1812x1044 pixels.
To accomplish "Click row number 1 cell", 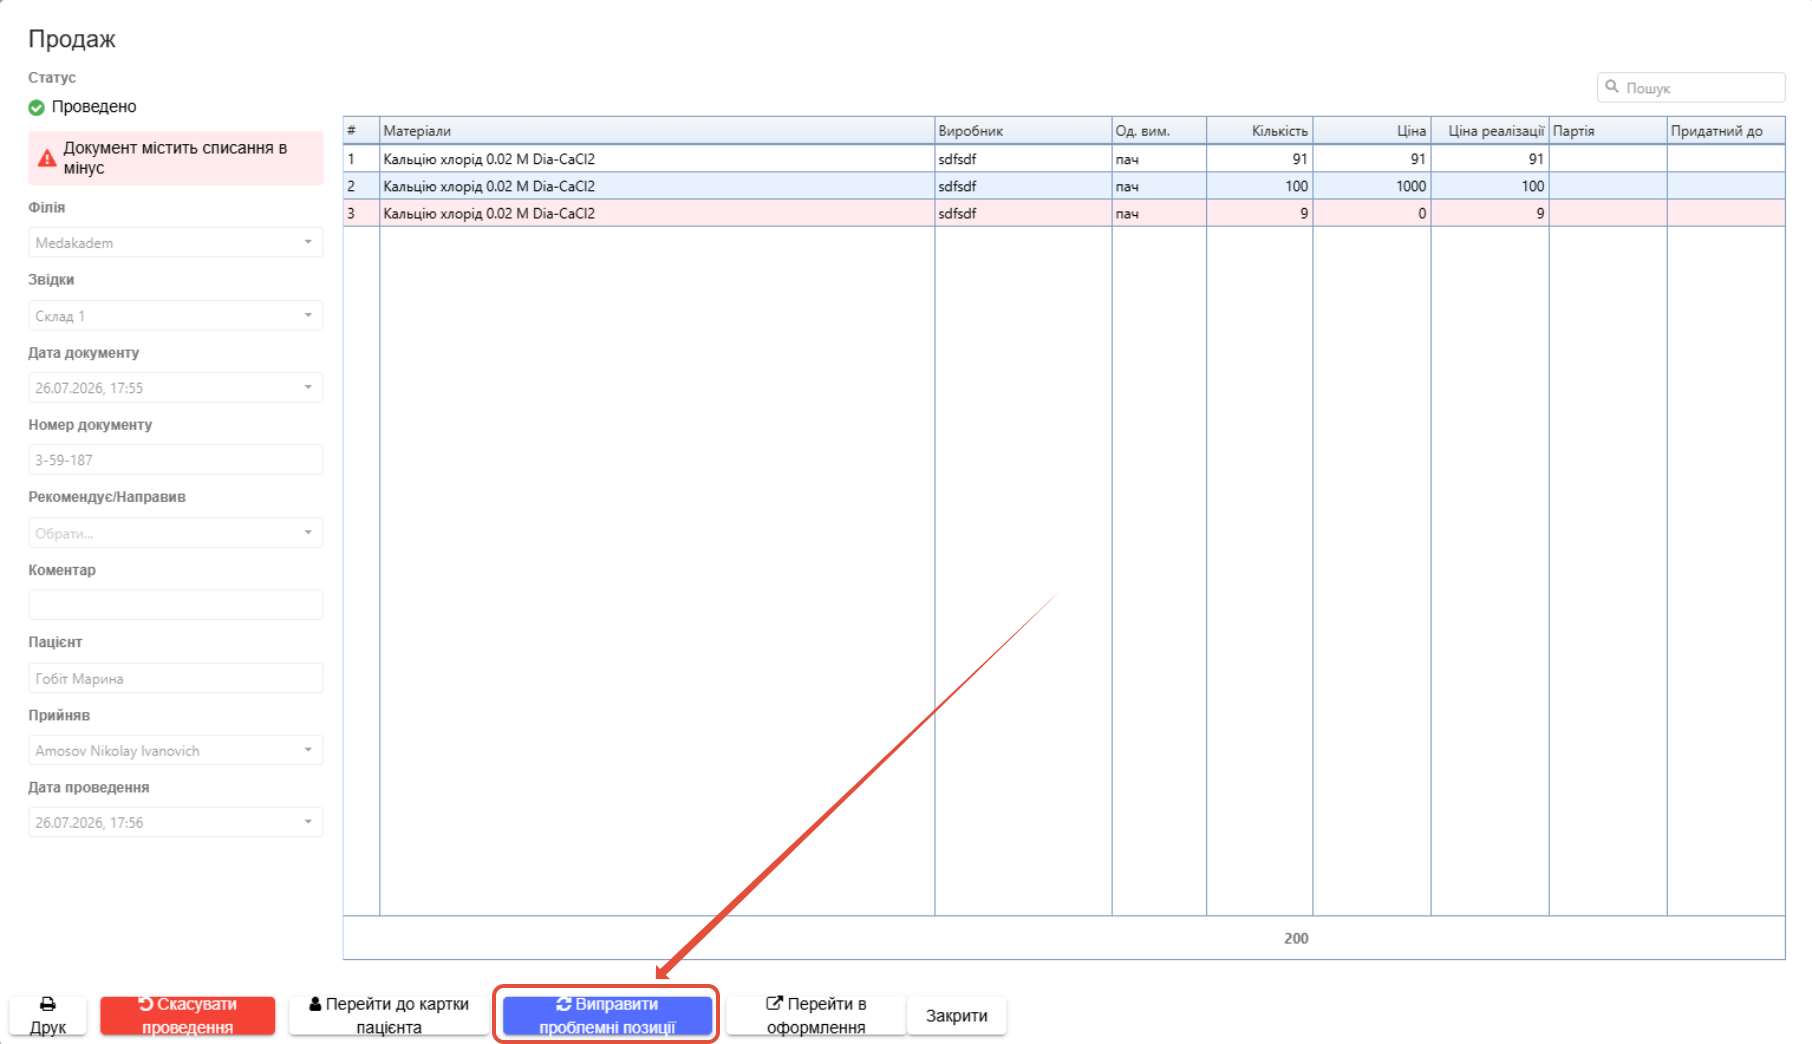I will pyautogui.click(x=361, y=159).
